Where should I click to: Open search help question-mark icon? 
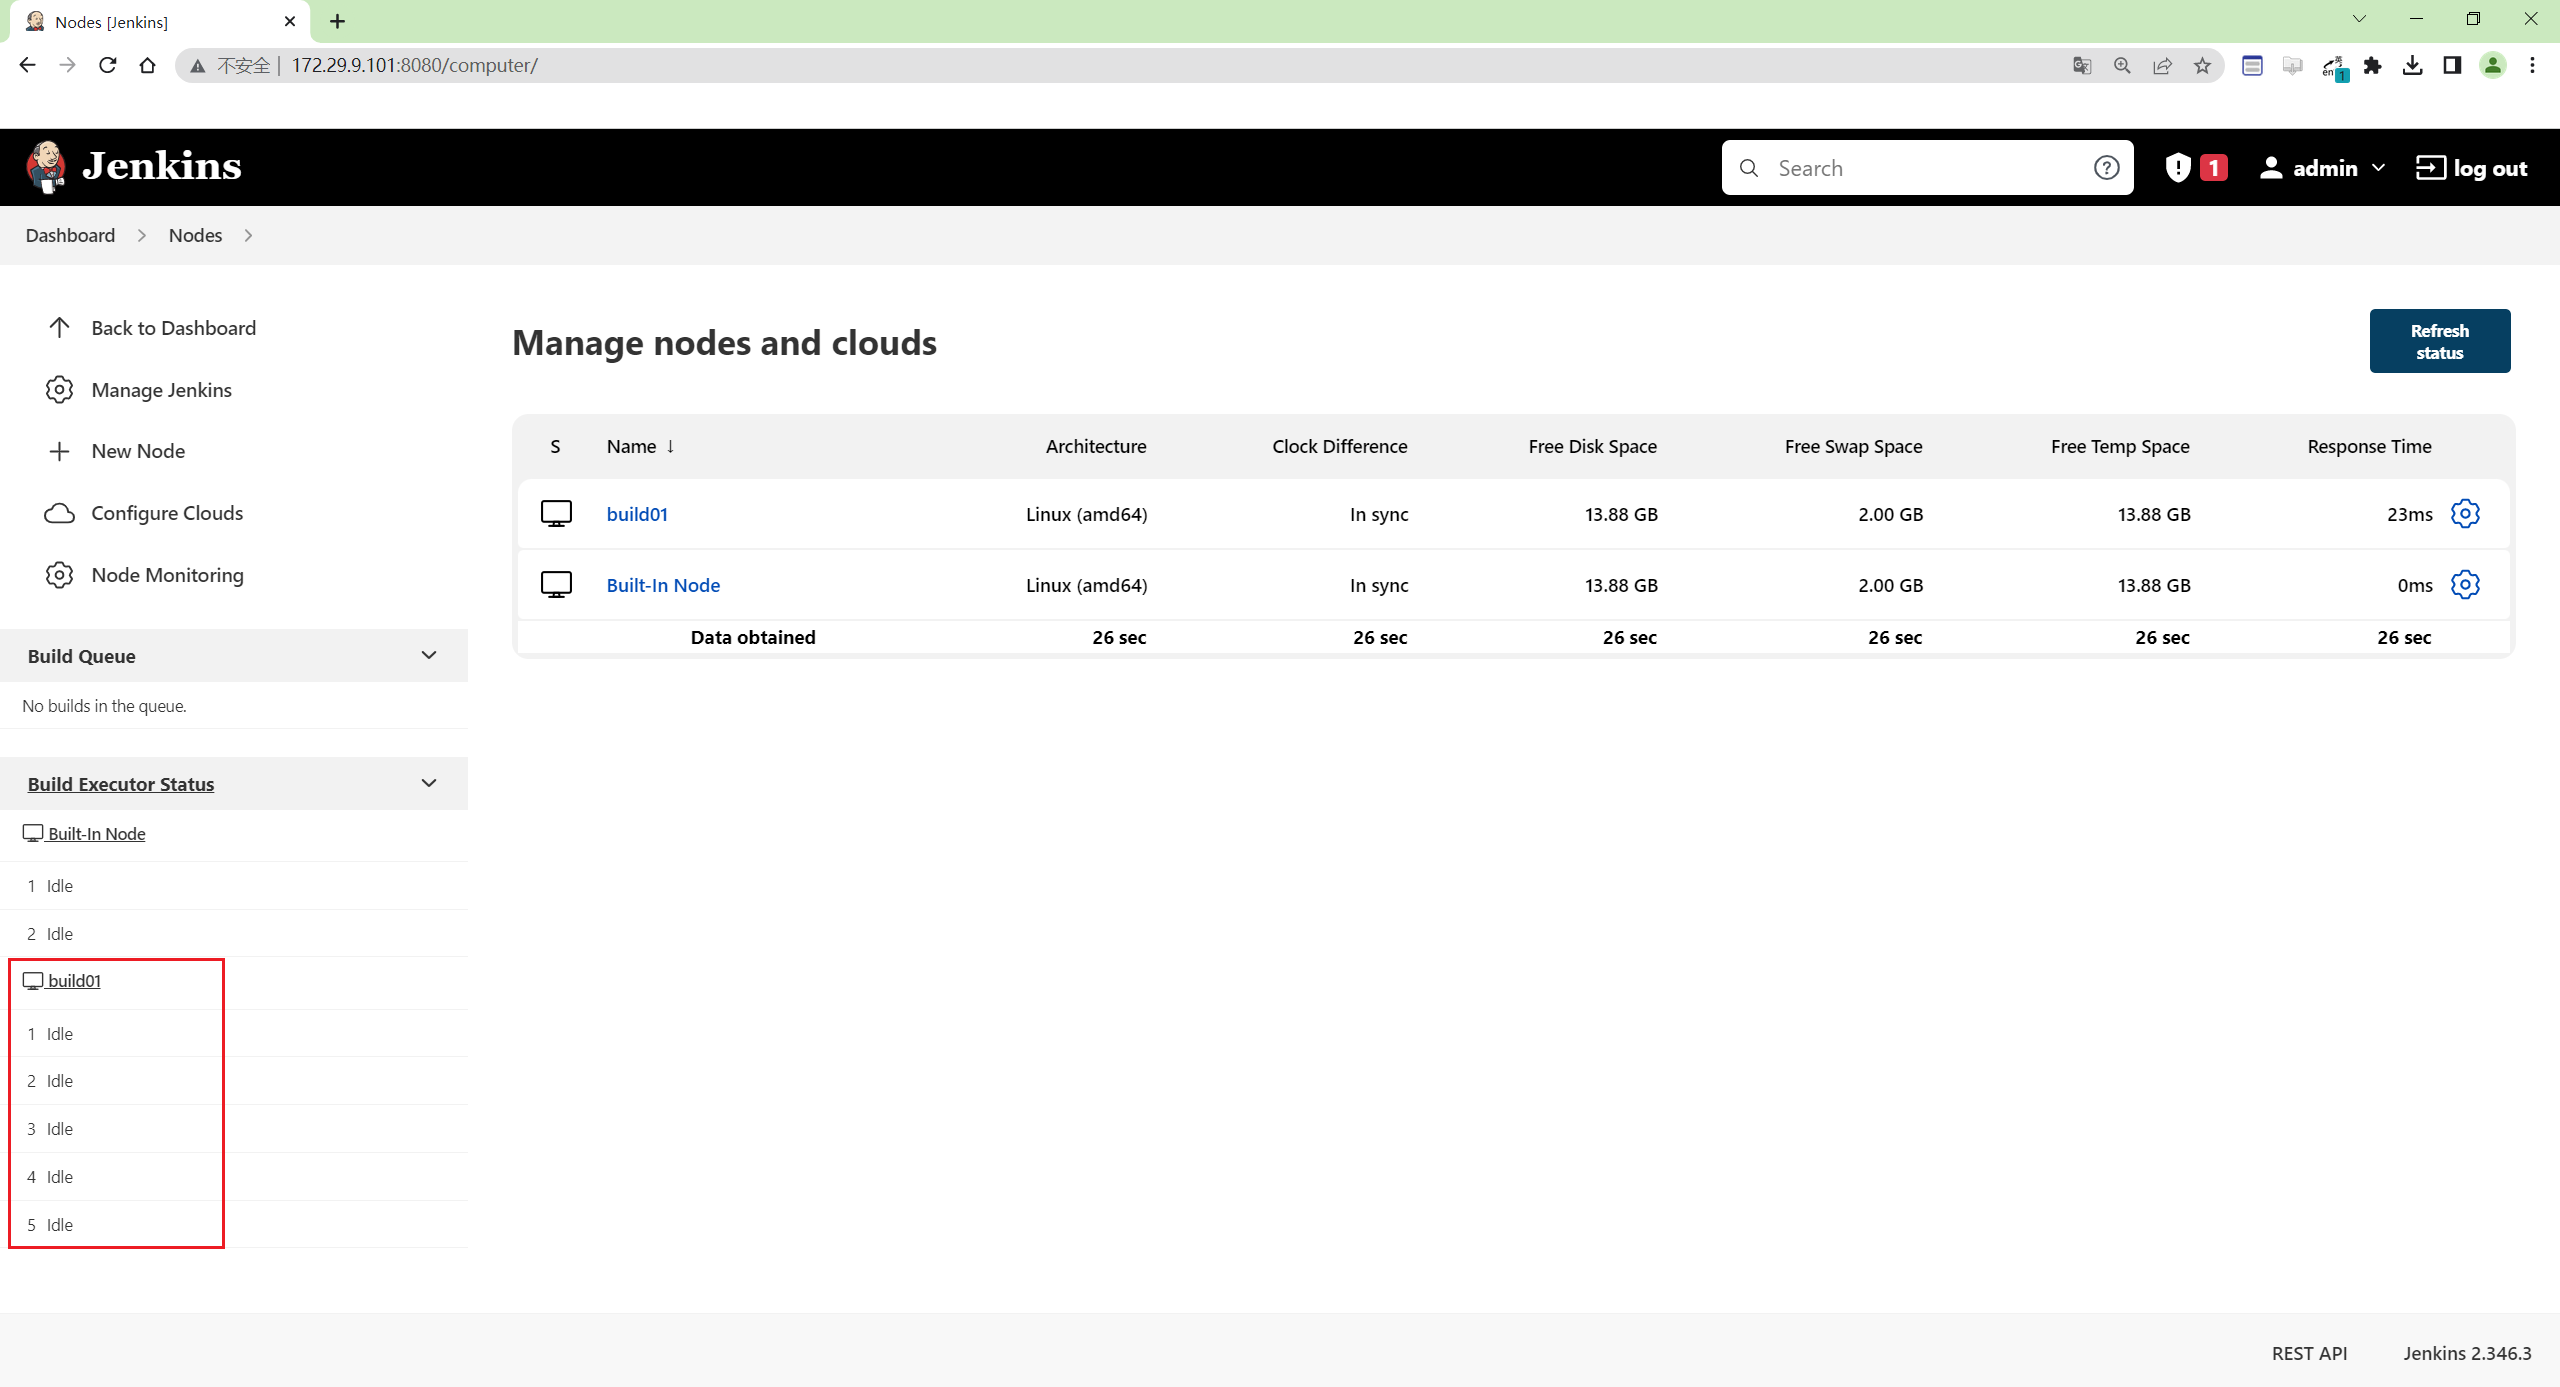click(2106, 168)
